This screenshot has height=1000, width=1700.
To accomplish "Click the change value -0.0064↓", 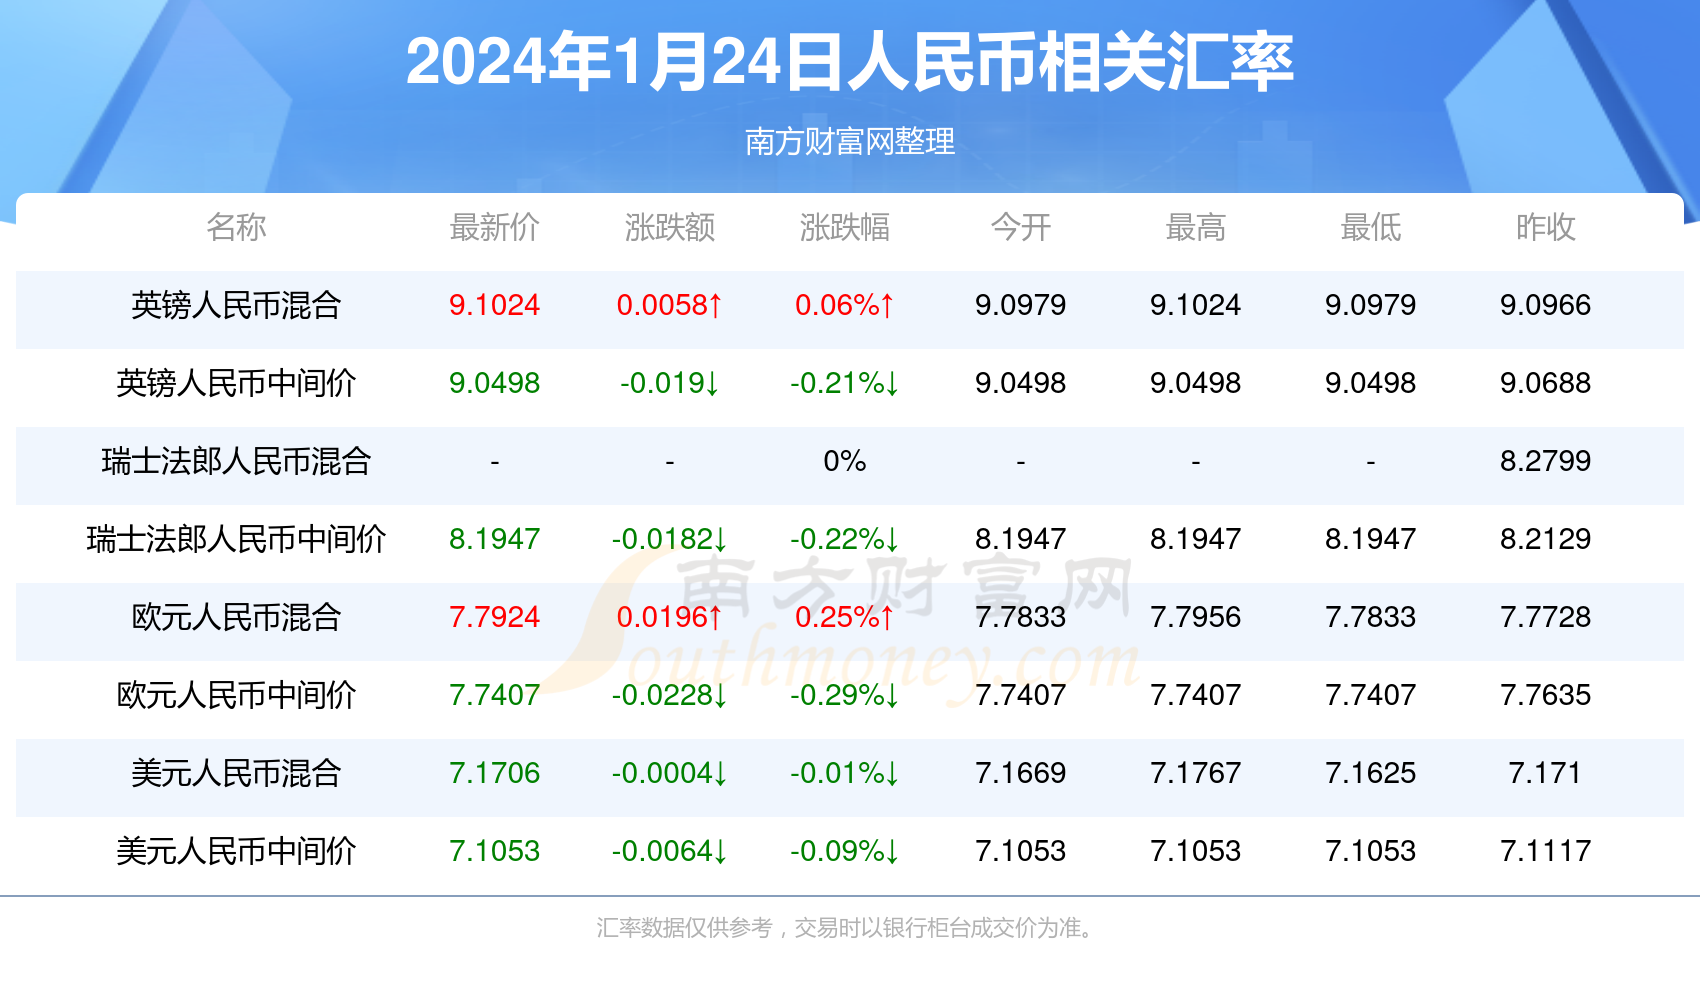I will pyautogui.click(x=670, y=851).
